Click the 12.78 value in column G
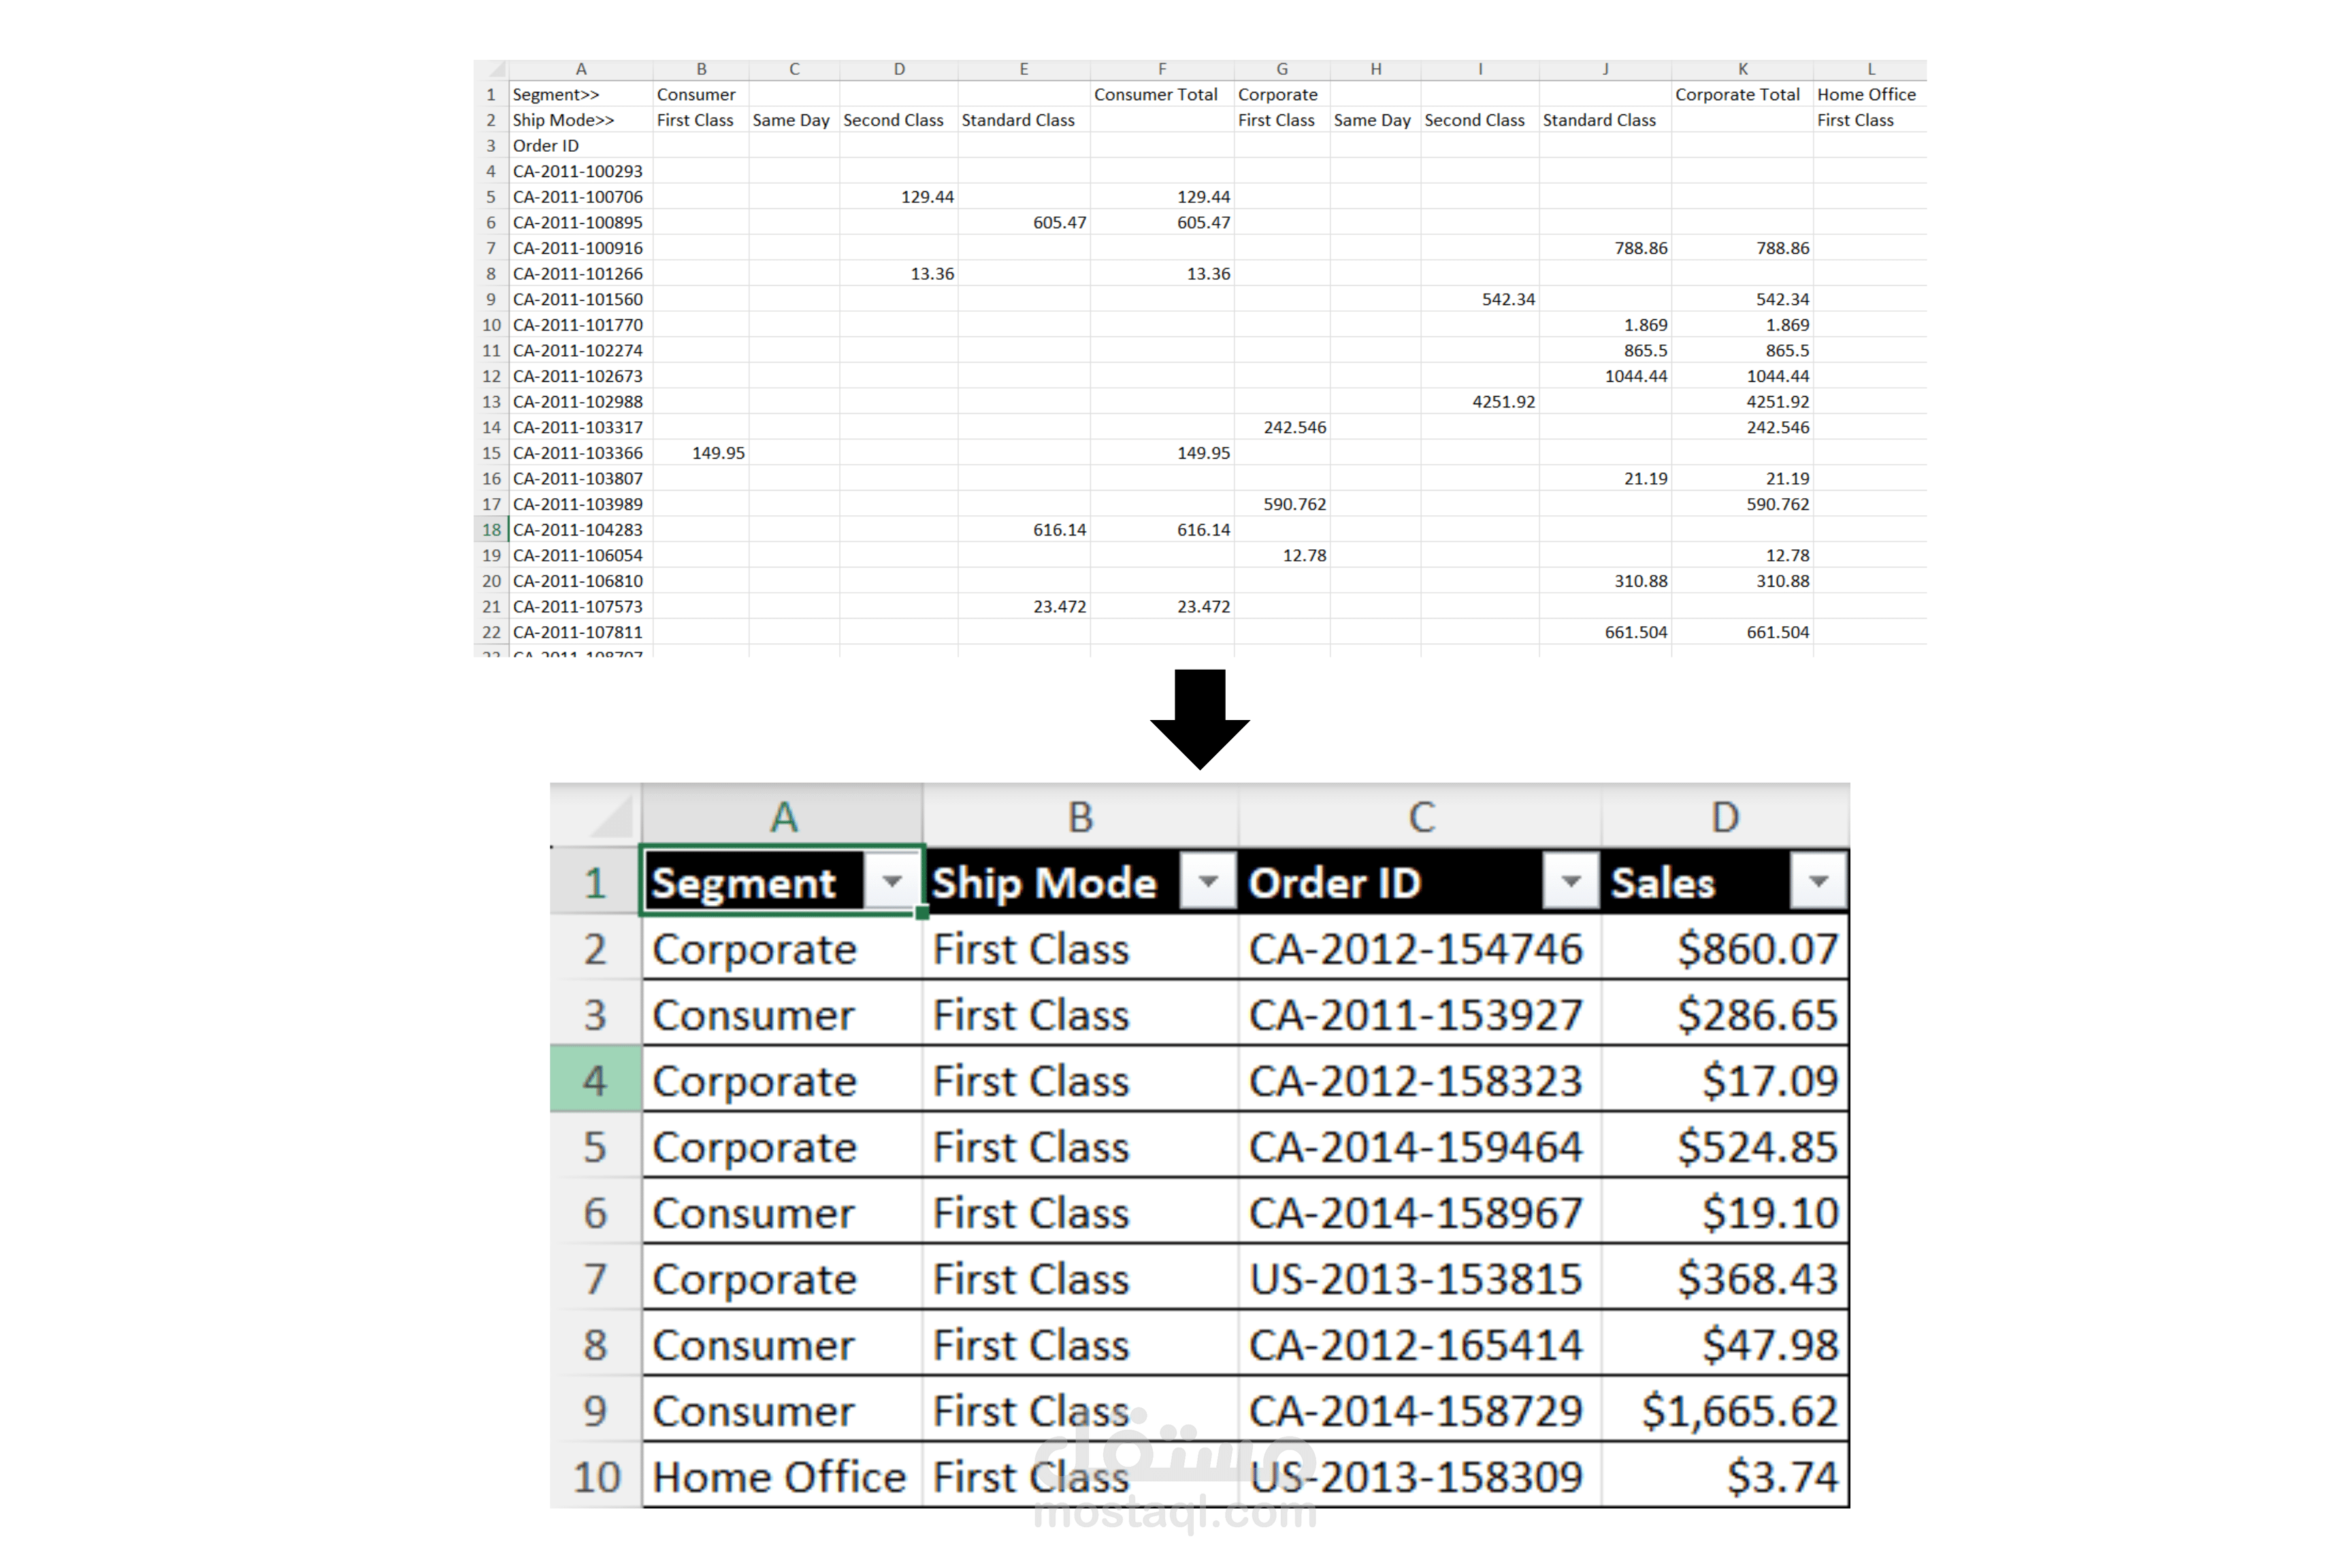Viewport: 2352px width, 1568px height. pos(1282,555)
